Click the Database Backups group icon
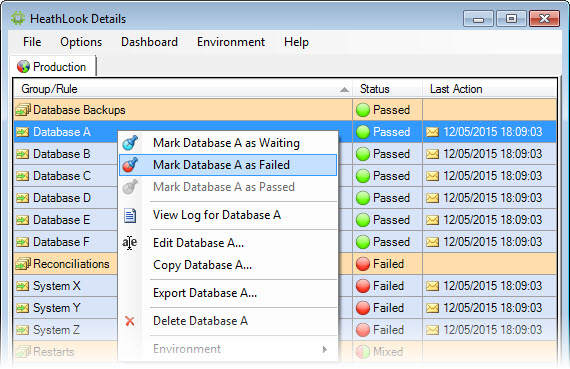This screenshot has width=570, height=369. pos(23,110)
